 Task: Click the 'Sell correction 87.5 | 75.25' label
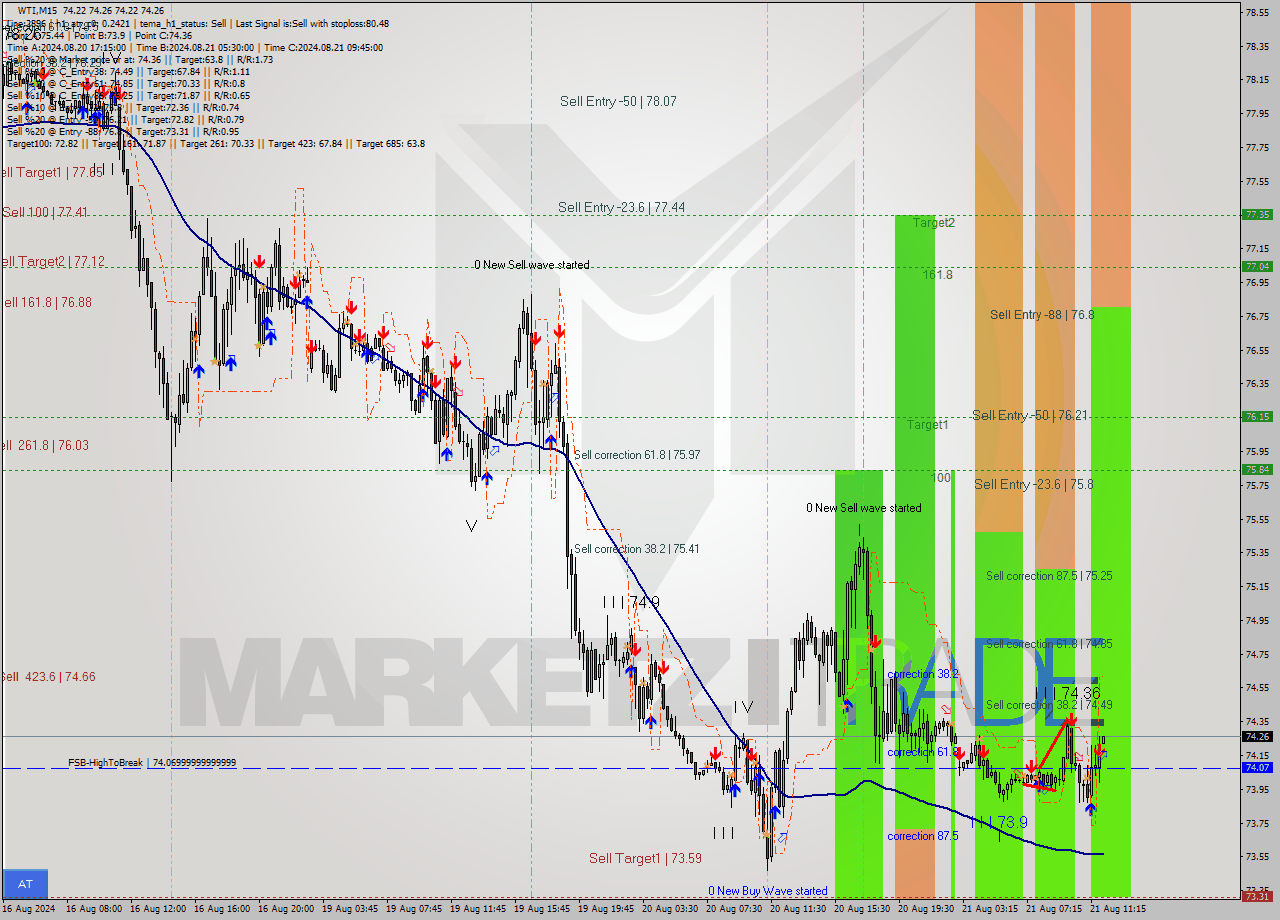1049,576
